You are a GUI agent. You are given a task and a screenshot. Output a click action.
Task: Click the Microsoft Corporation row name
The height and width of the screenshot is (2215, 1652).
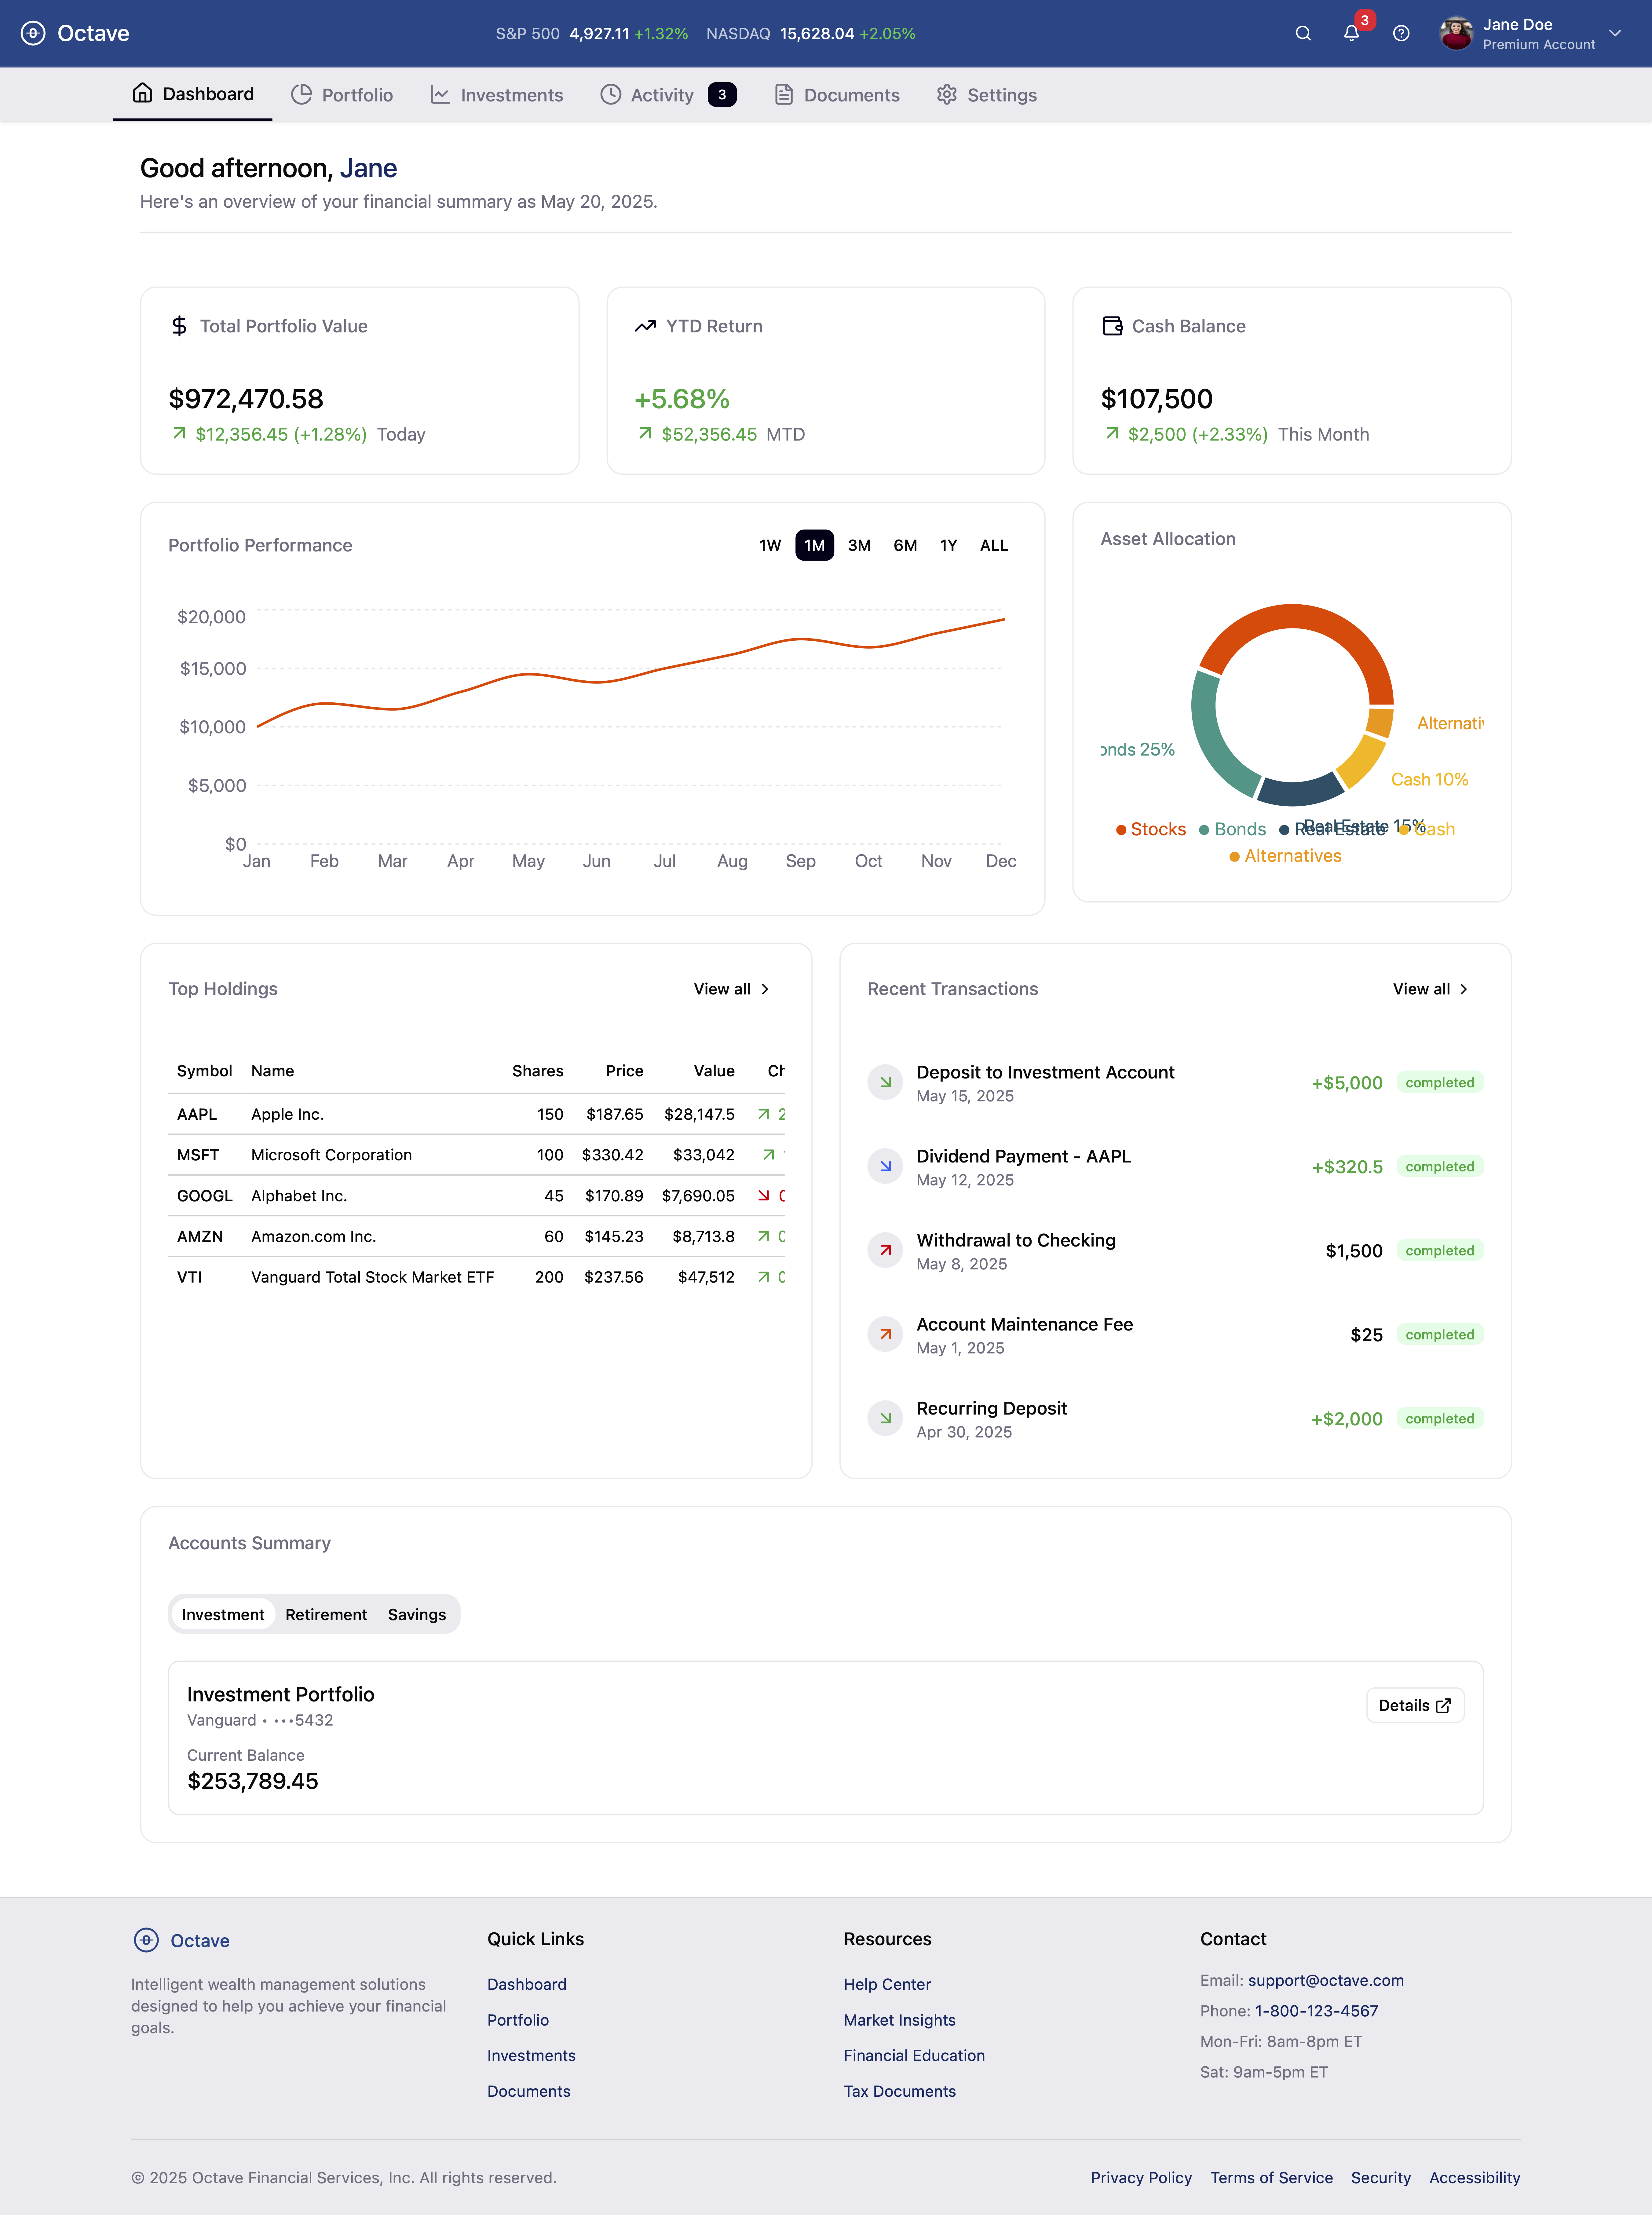pyautogui.click(x=331, y=1155)
